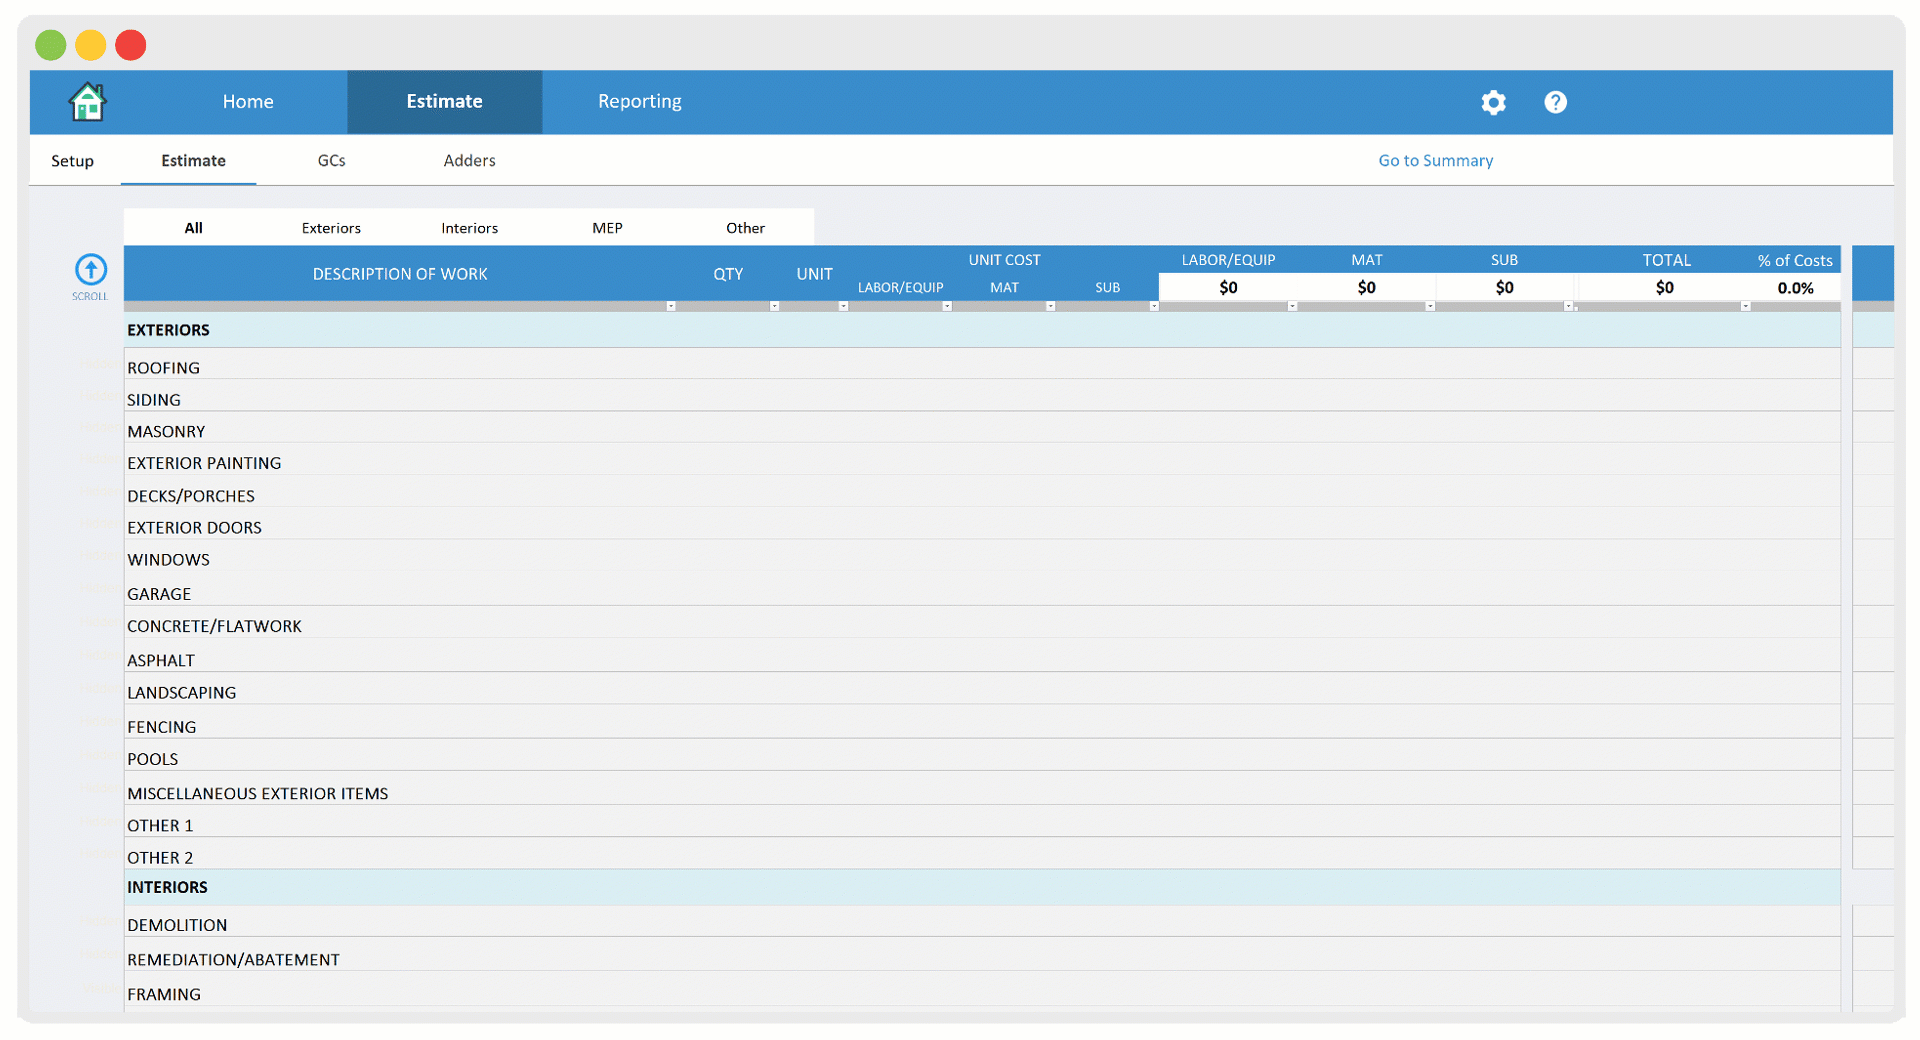Show All categories filter
1920x1040 pixels.
[x=193, y=228]
